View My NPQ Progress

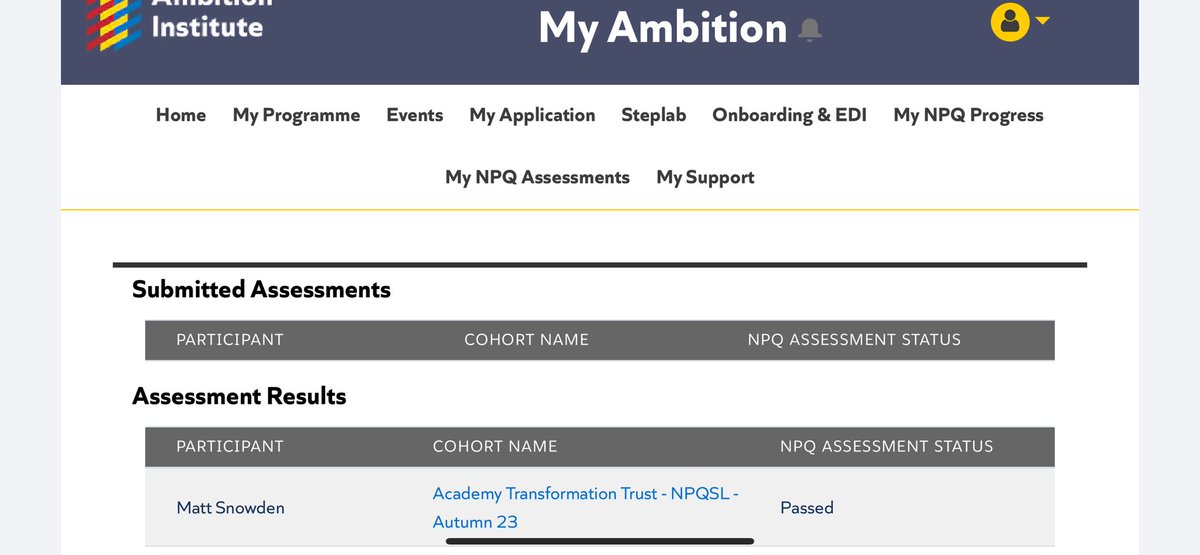tap(968, 115)
